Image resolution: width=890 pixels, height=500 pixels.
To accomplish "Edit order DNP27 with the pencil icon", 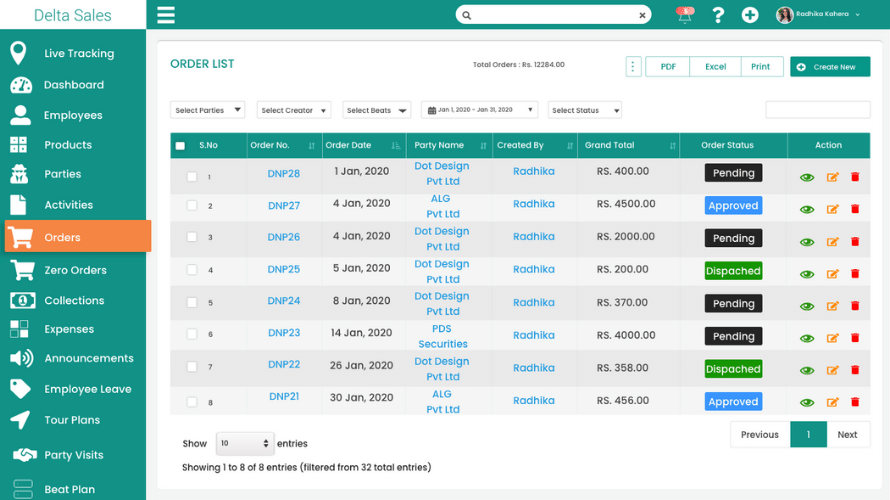I will coord(832,209).
